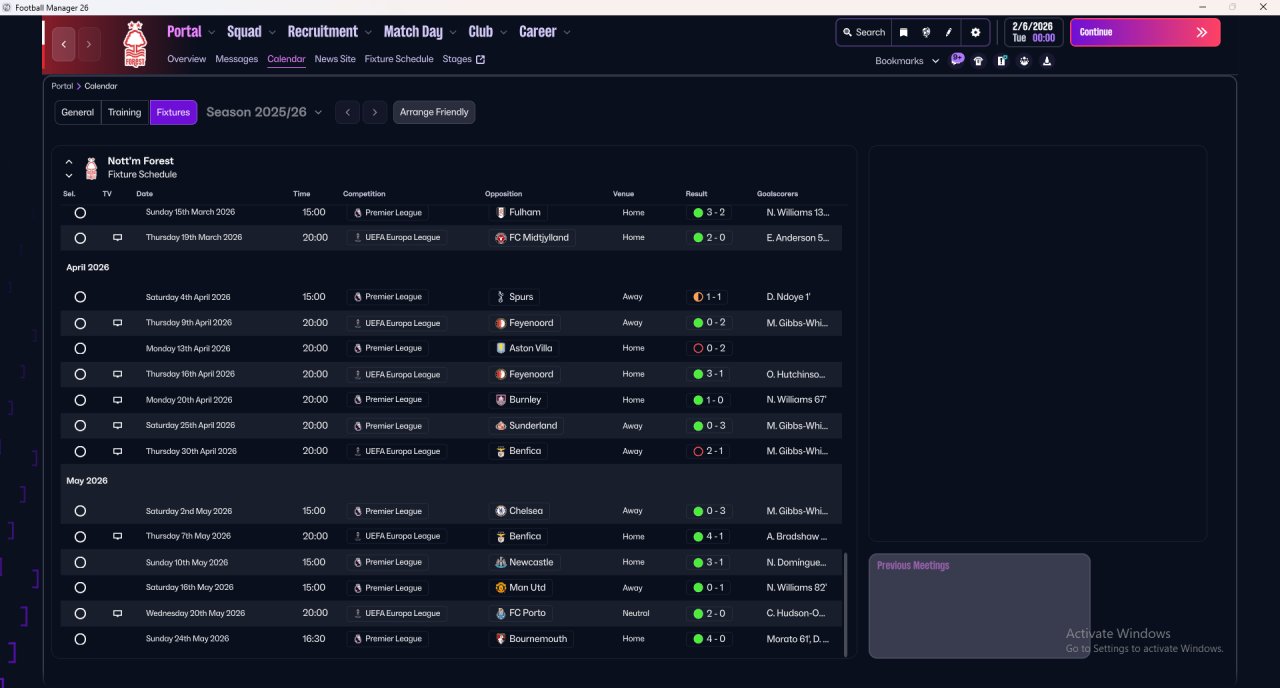The image size is (1280, 688).
Task: Click the Search field in top bar
Action: pyautogui.click(x=863, y=32)
